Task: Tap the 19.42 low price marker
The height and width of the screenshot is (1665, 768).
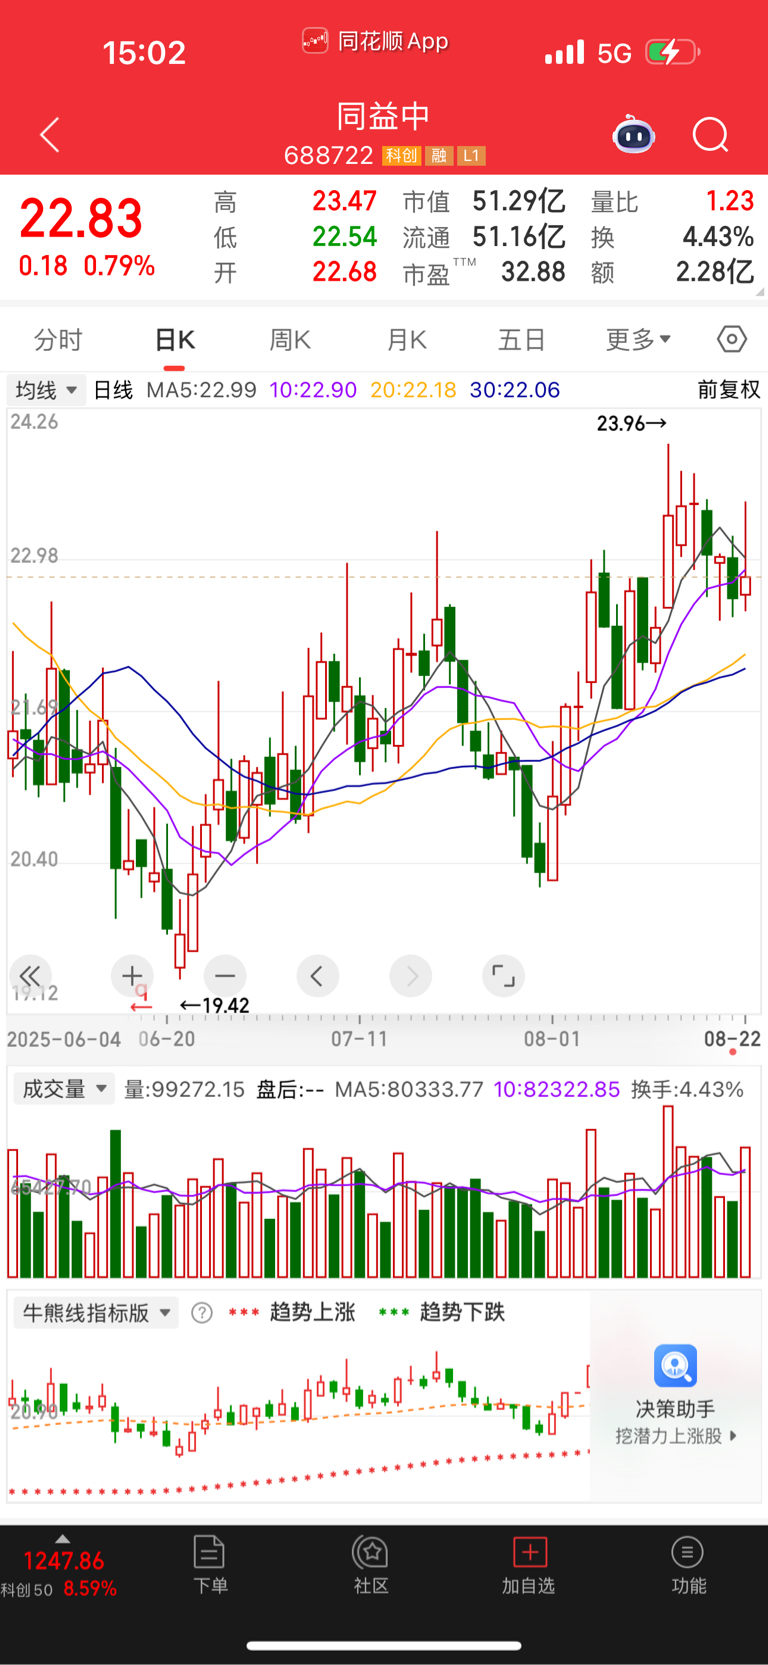Action: click(214, 1006)
